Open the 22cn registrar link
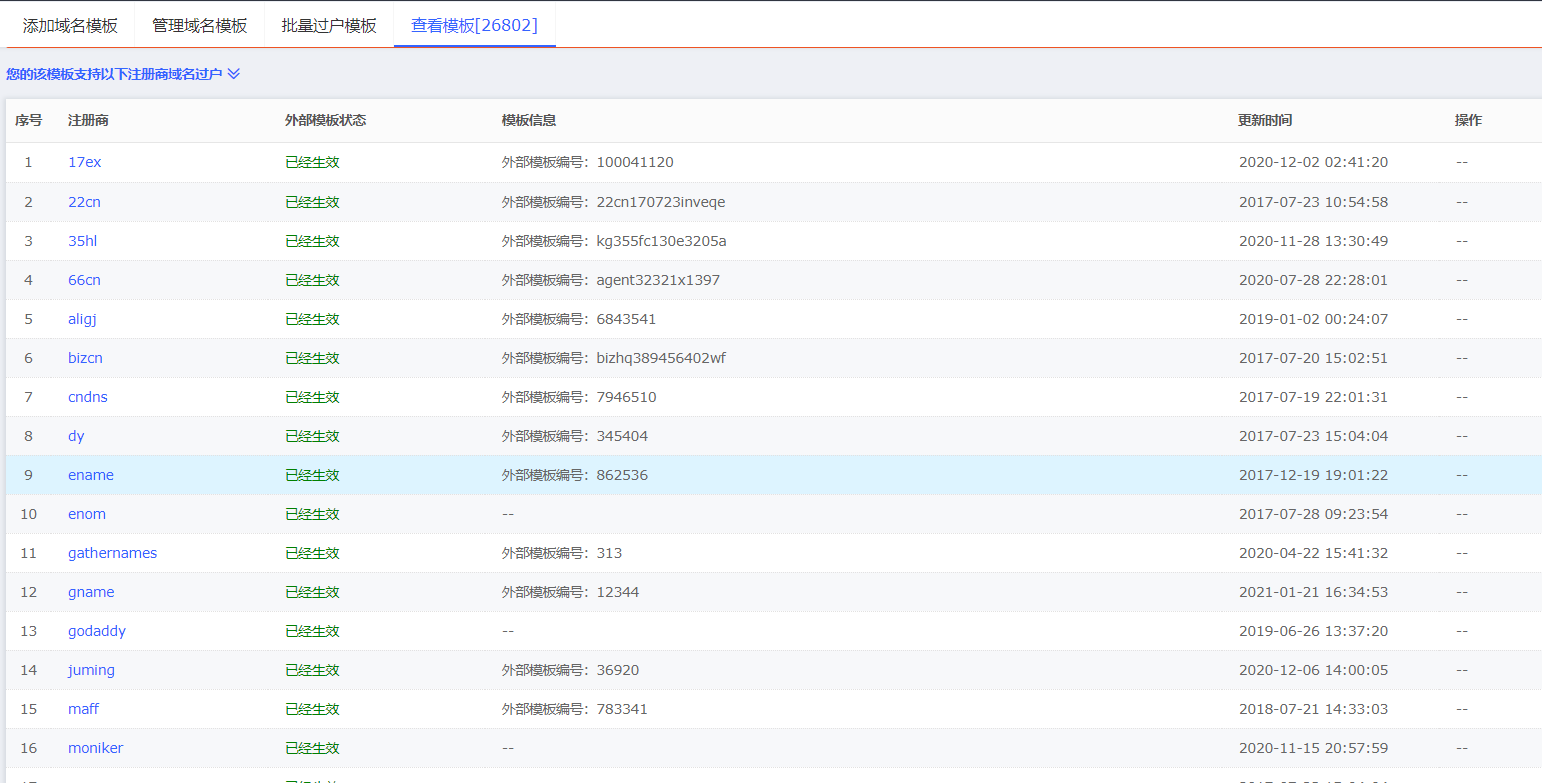Viewport: 1542px width, 783px height. coord(84,202)
